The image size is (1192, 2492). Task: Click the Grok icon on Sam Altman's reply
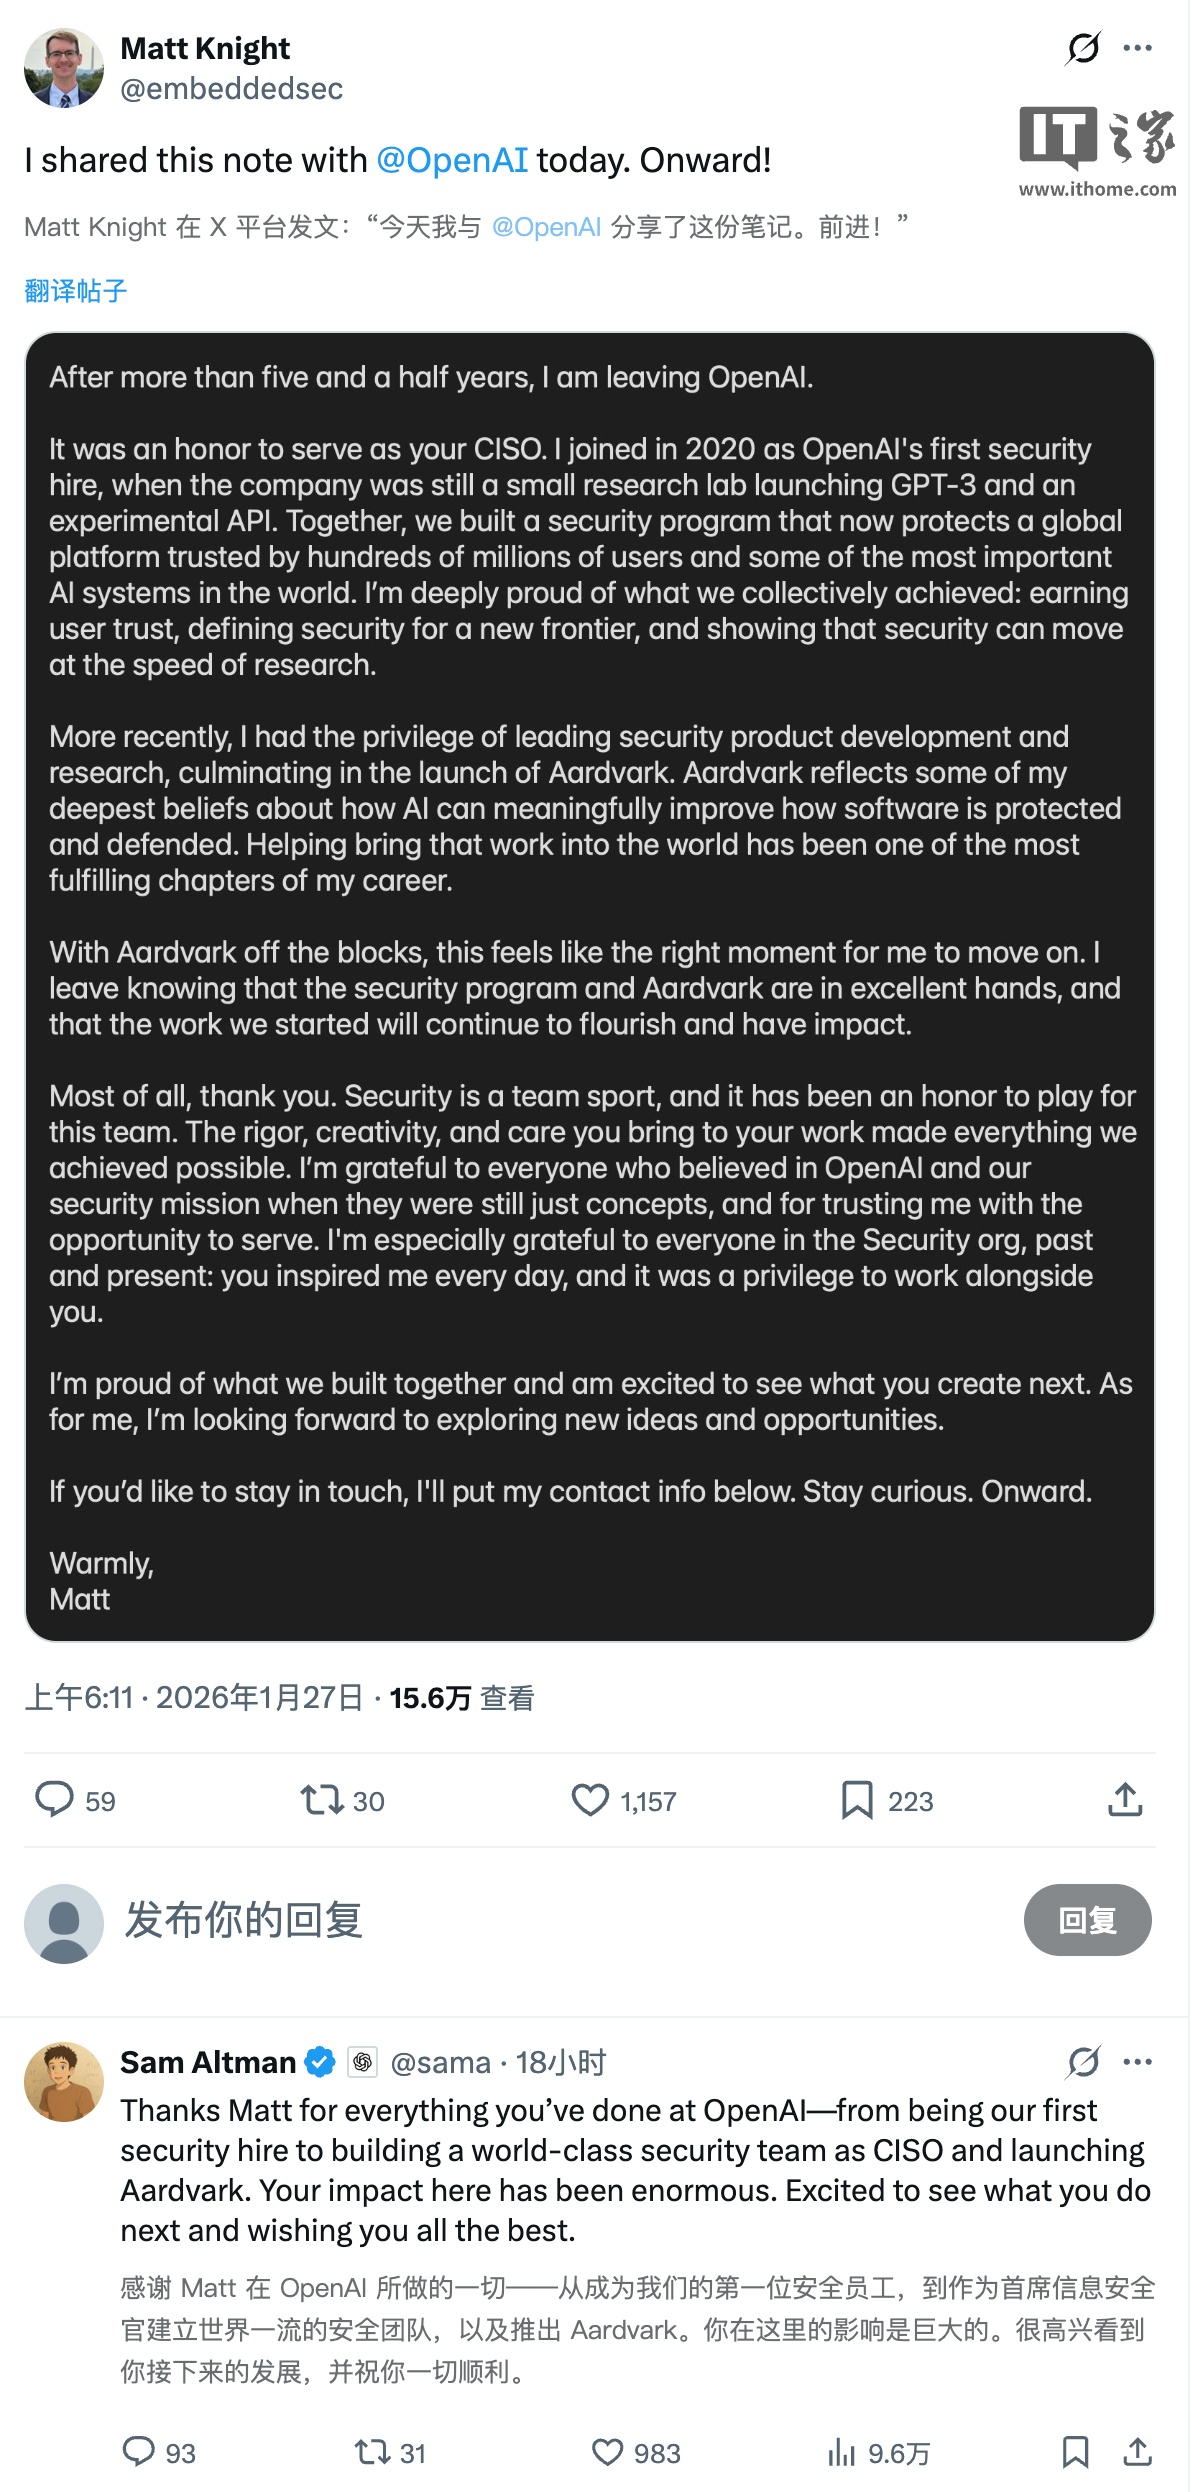click(x=1083, y=2062)
